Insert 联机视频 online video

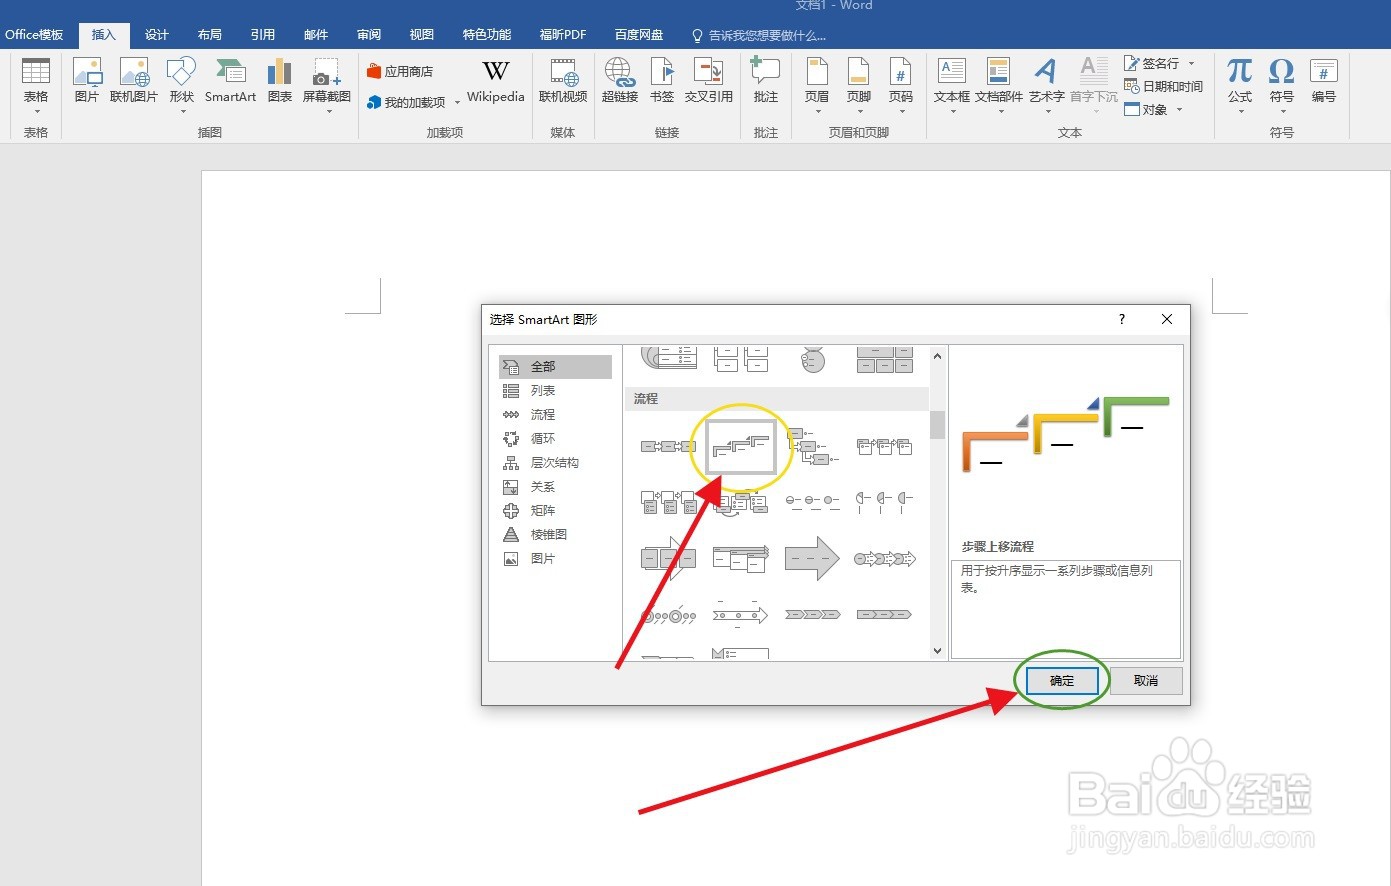click(x=563, y=80)
